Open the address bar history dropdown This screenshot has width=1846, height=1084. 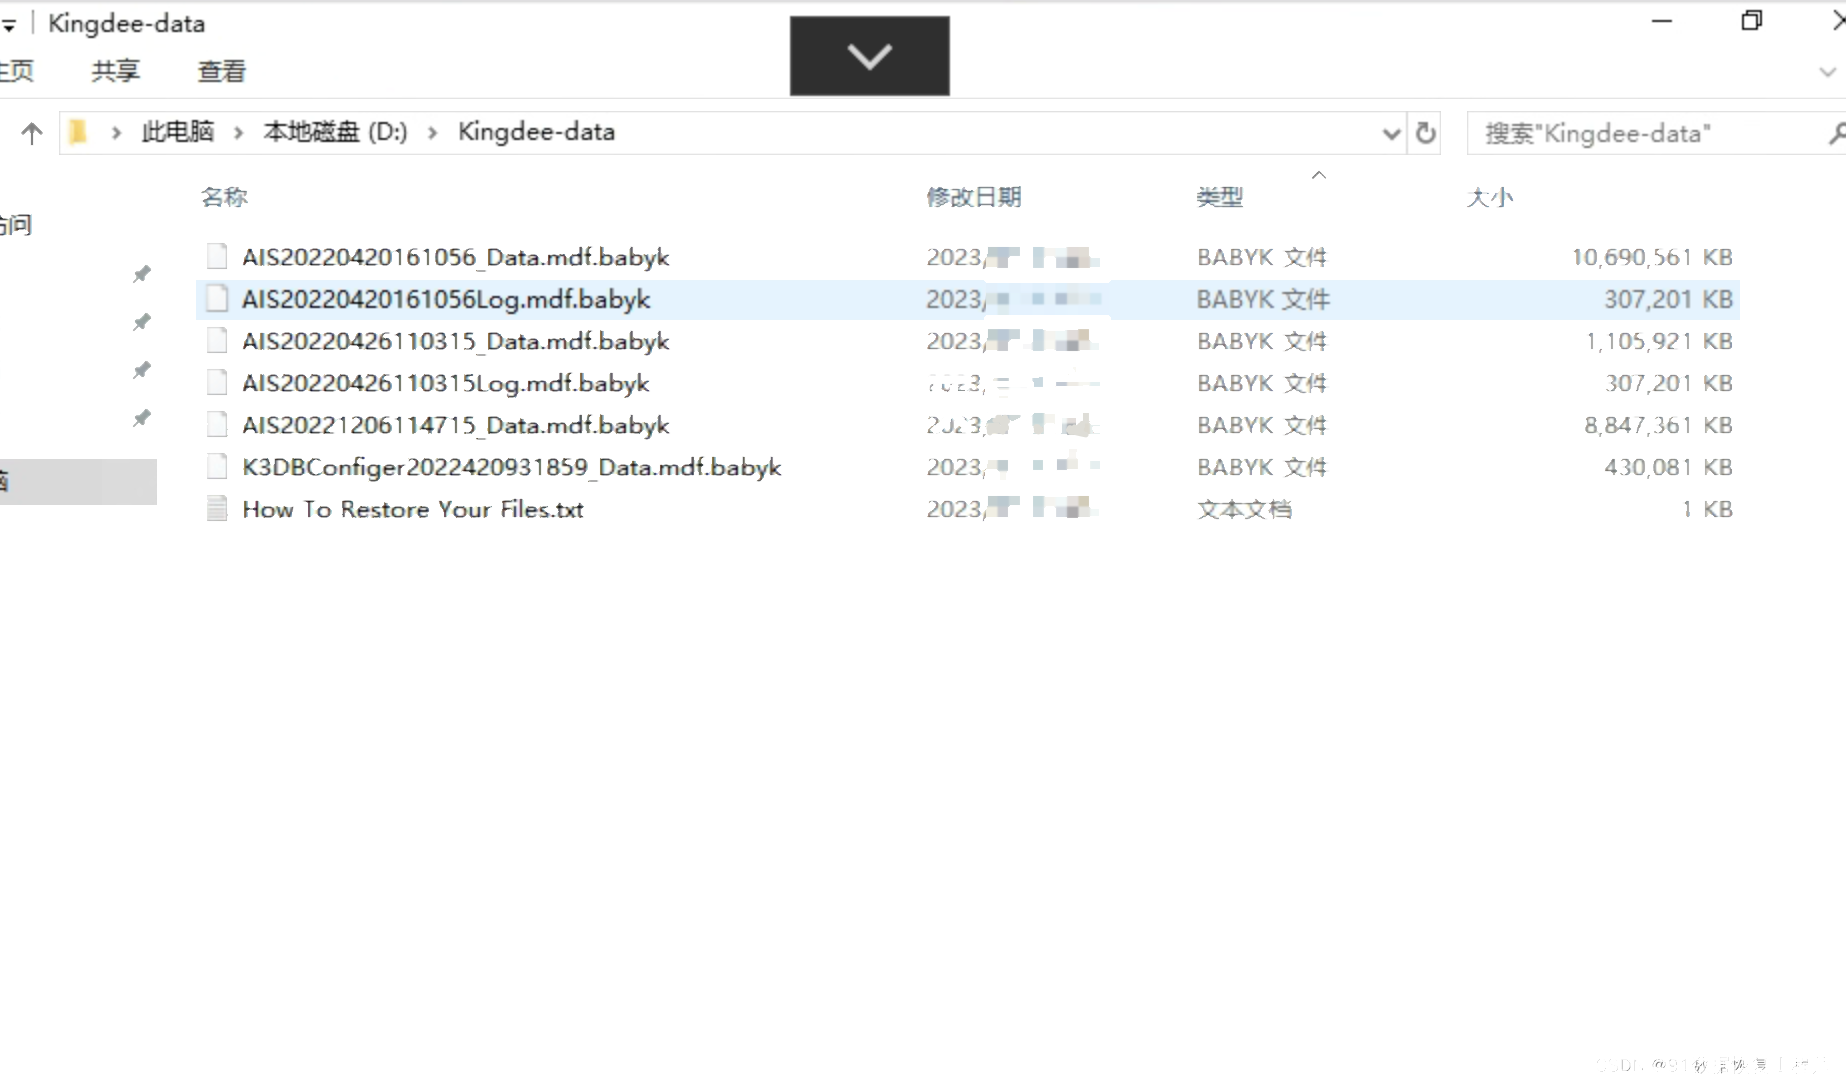(1390, 133)
